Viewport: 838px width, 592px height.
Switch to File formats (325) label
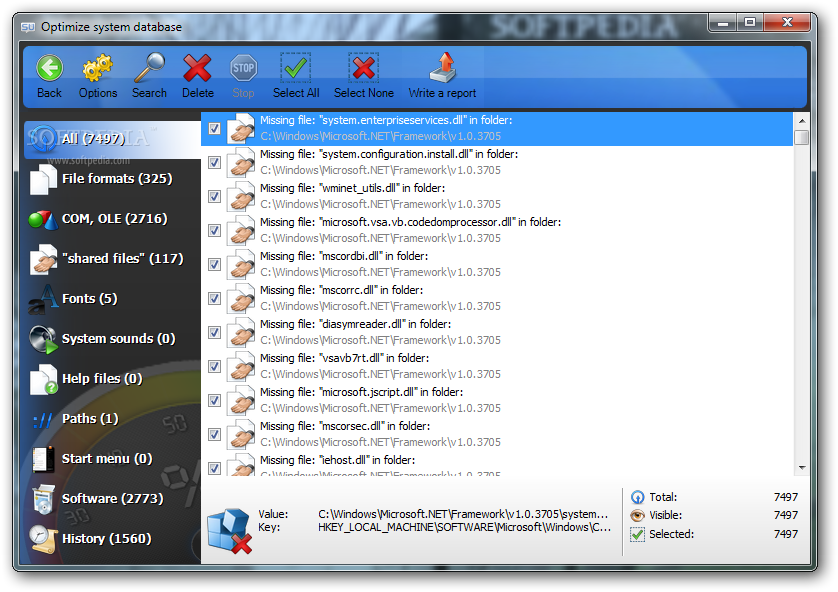pos(117,178)
